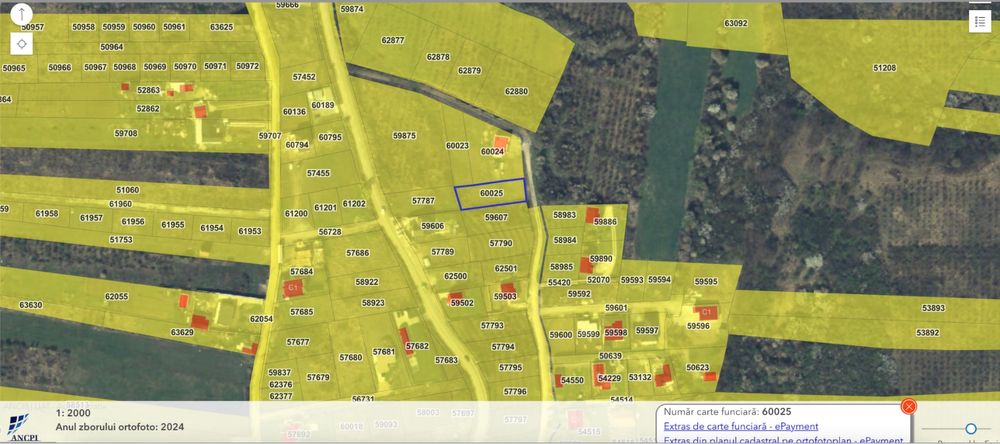Click the map transparency slider handle

971,428
